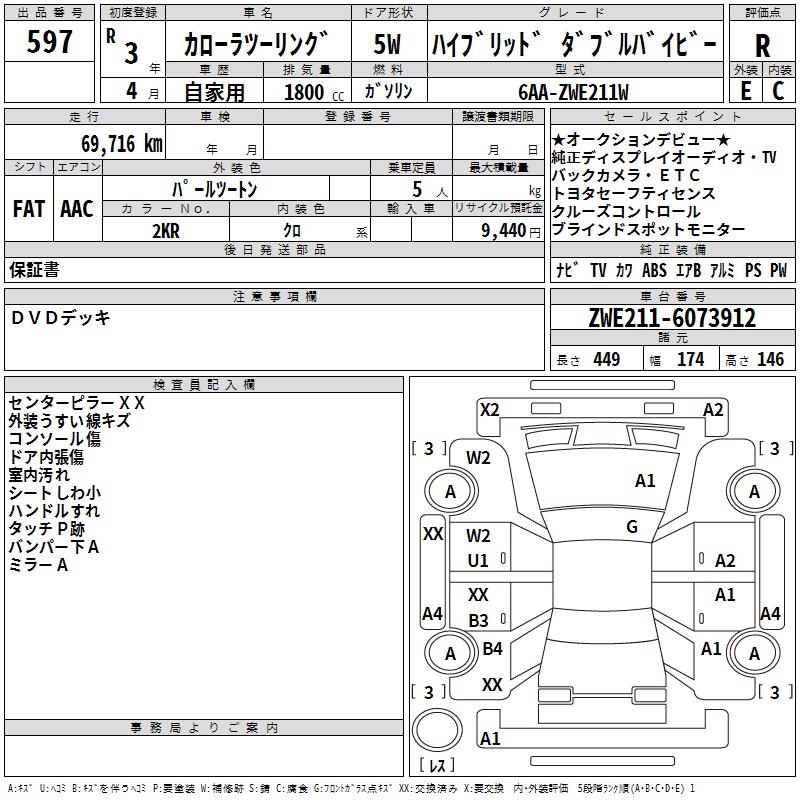The width and height of the screenshot is (800, 800).
Task: Click the "B3" mark on the diagram
Action: pyautogui.click(x=479, y=620)
